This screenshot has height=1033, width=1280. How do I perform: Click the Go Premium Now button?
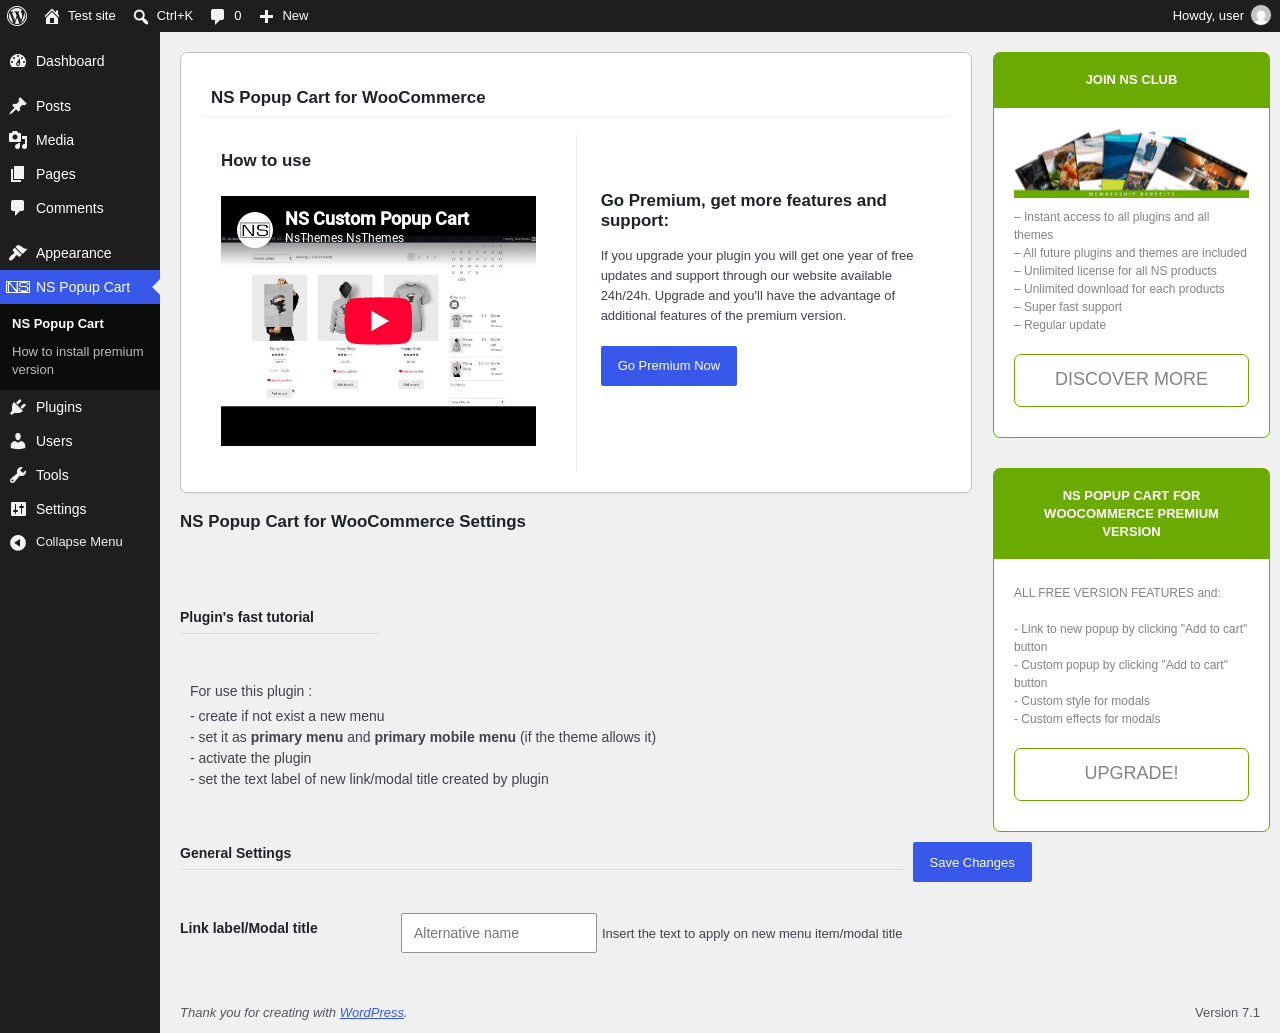point(669,366)
